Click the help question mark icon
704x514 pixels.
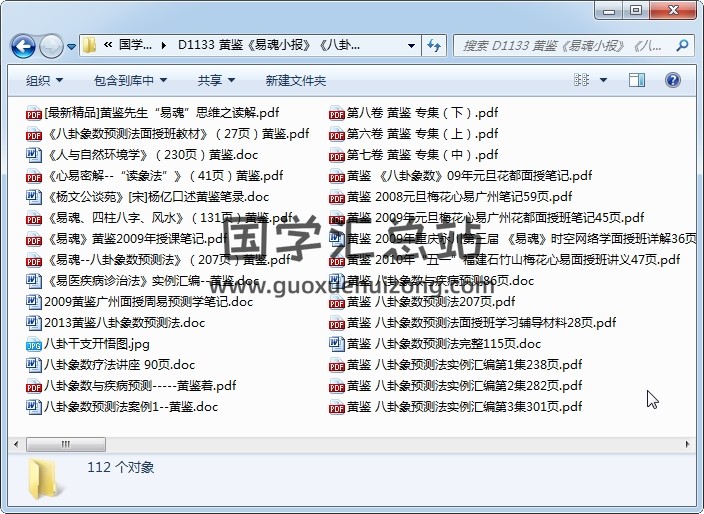673,80
